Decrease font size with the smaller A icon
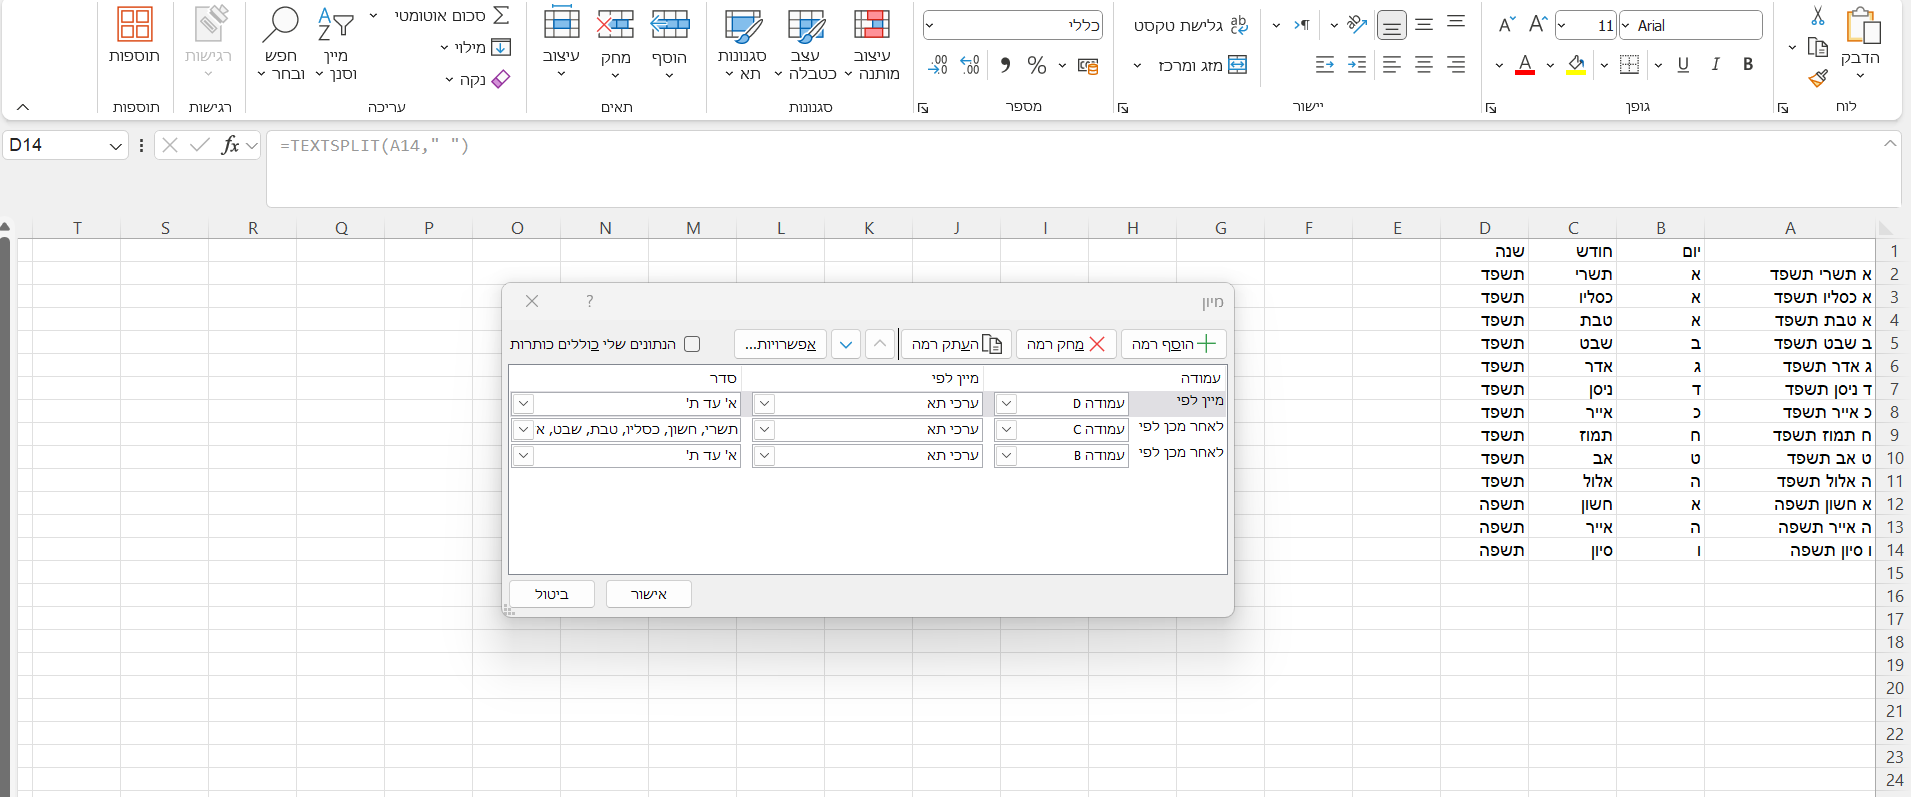Screen dimensions: 1911x797 click(x=1507, y=25)
